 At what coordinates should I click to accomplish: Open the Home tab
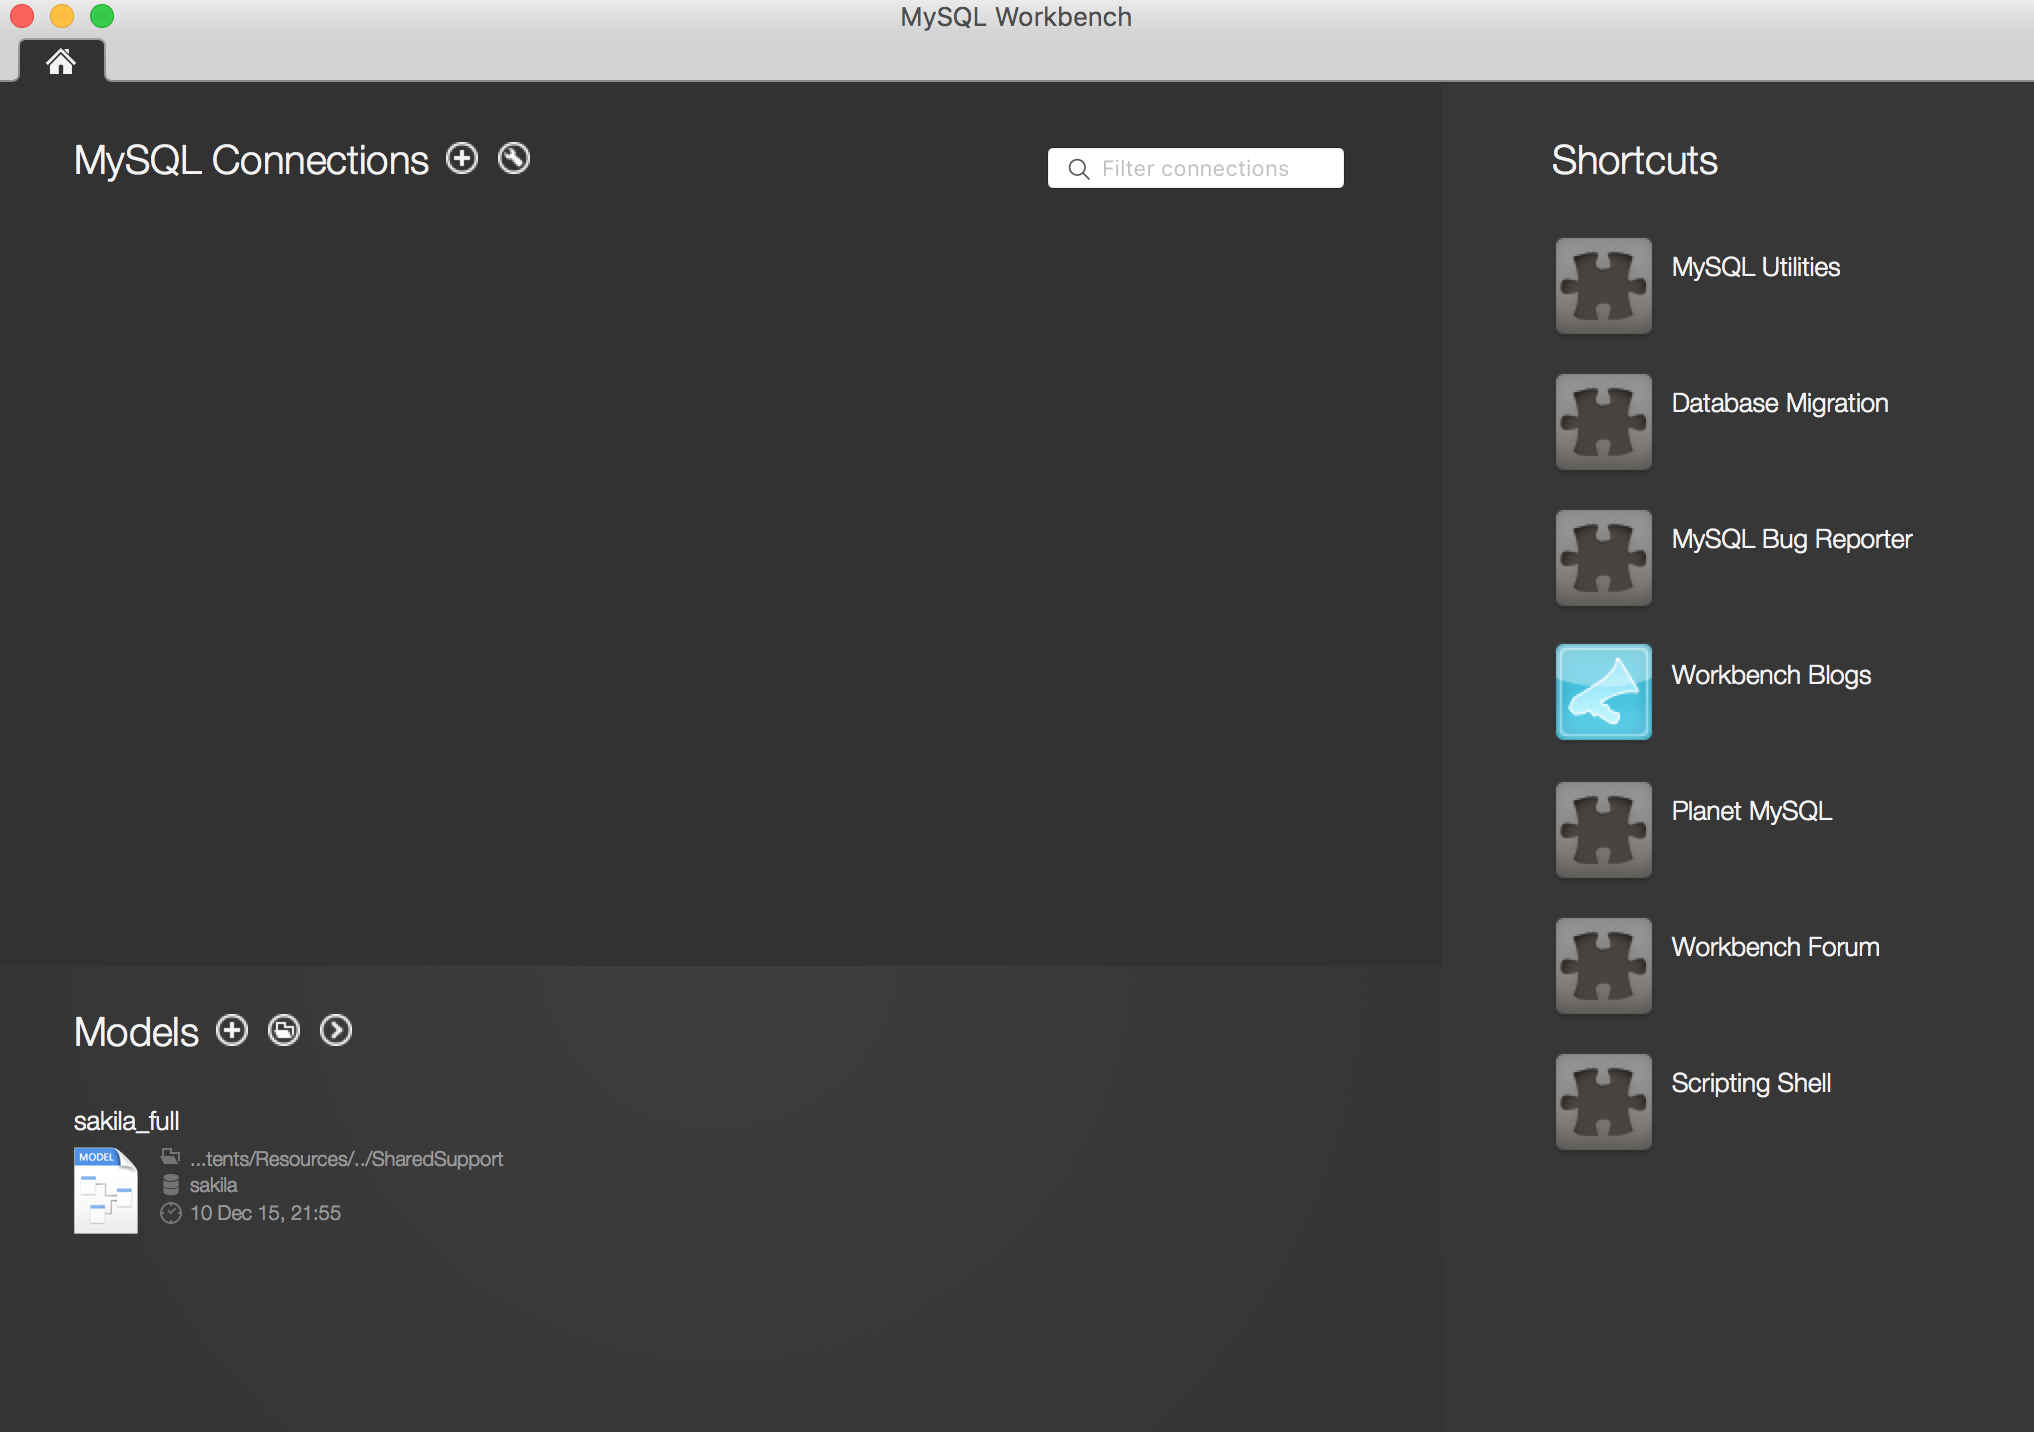coord(61,61)
